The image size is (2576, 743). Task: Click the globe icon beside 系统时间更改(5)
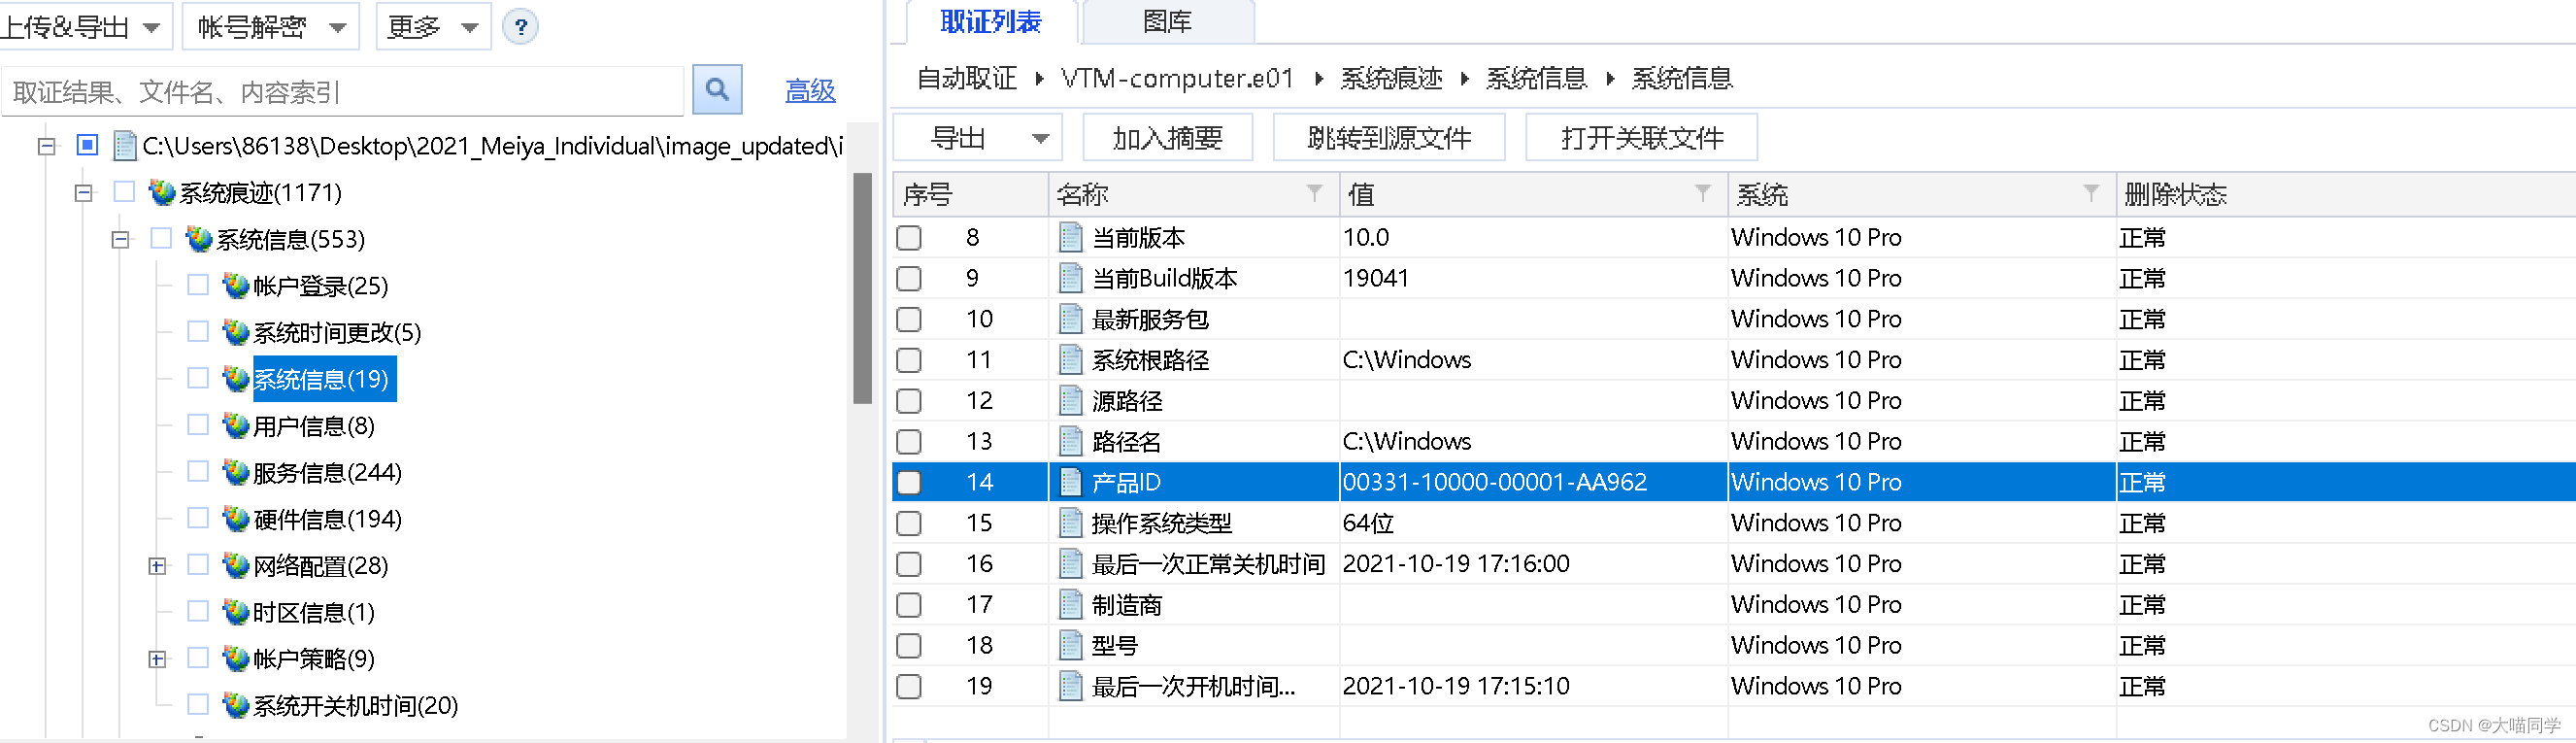pos(235,332)
